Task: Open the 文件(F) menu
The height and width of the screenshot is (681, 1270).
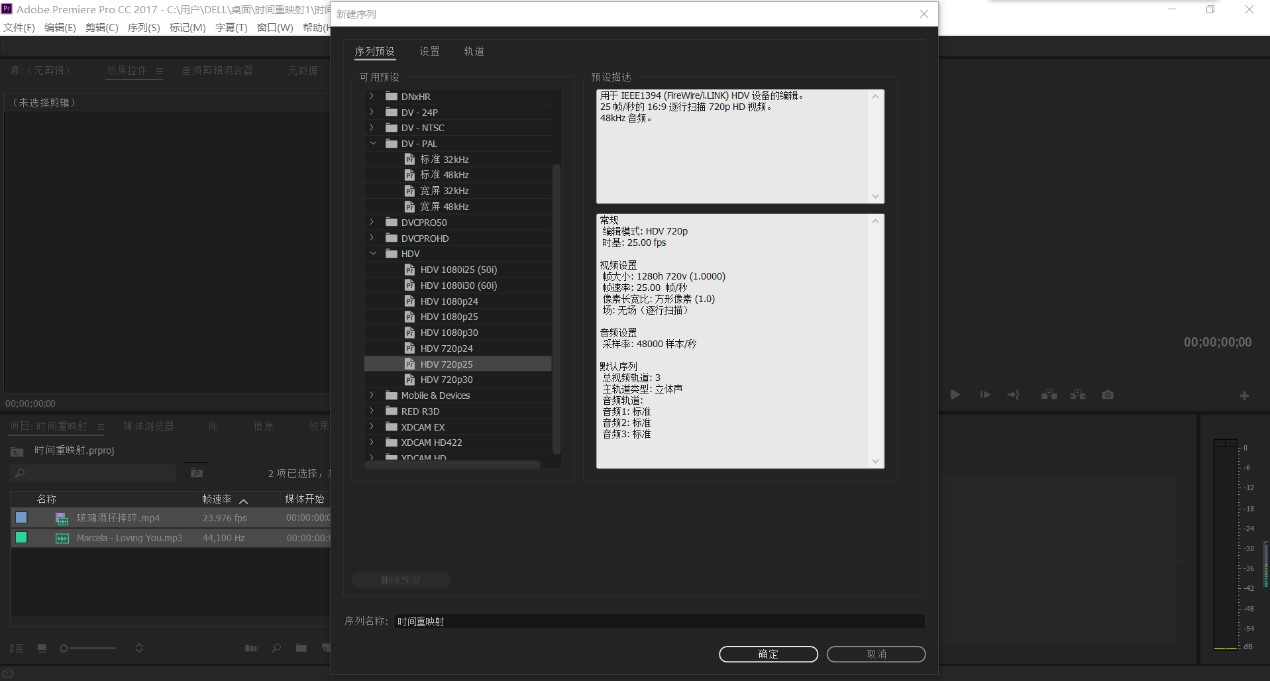Action: (19, 28)
